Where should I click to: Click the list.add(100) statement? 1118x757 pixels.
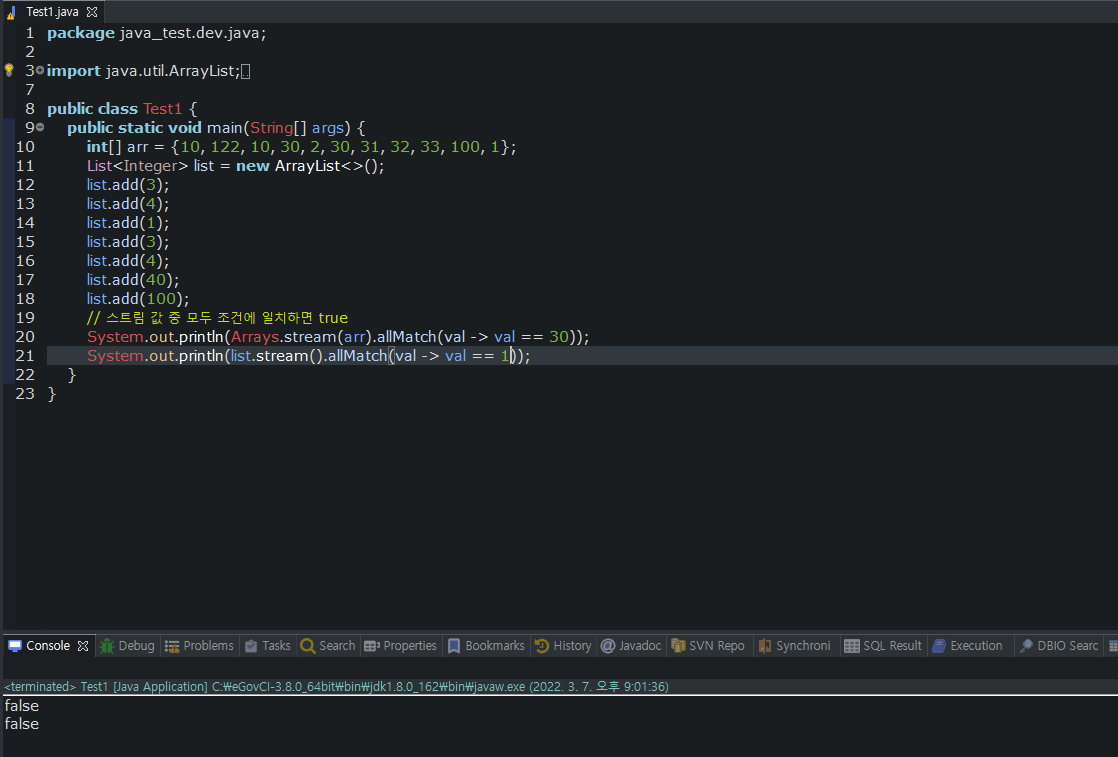pyautogui.click(x=138, y=299)
